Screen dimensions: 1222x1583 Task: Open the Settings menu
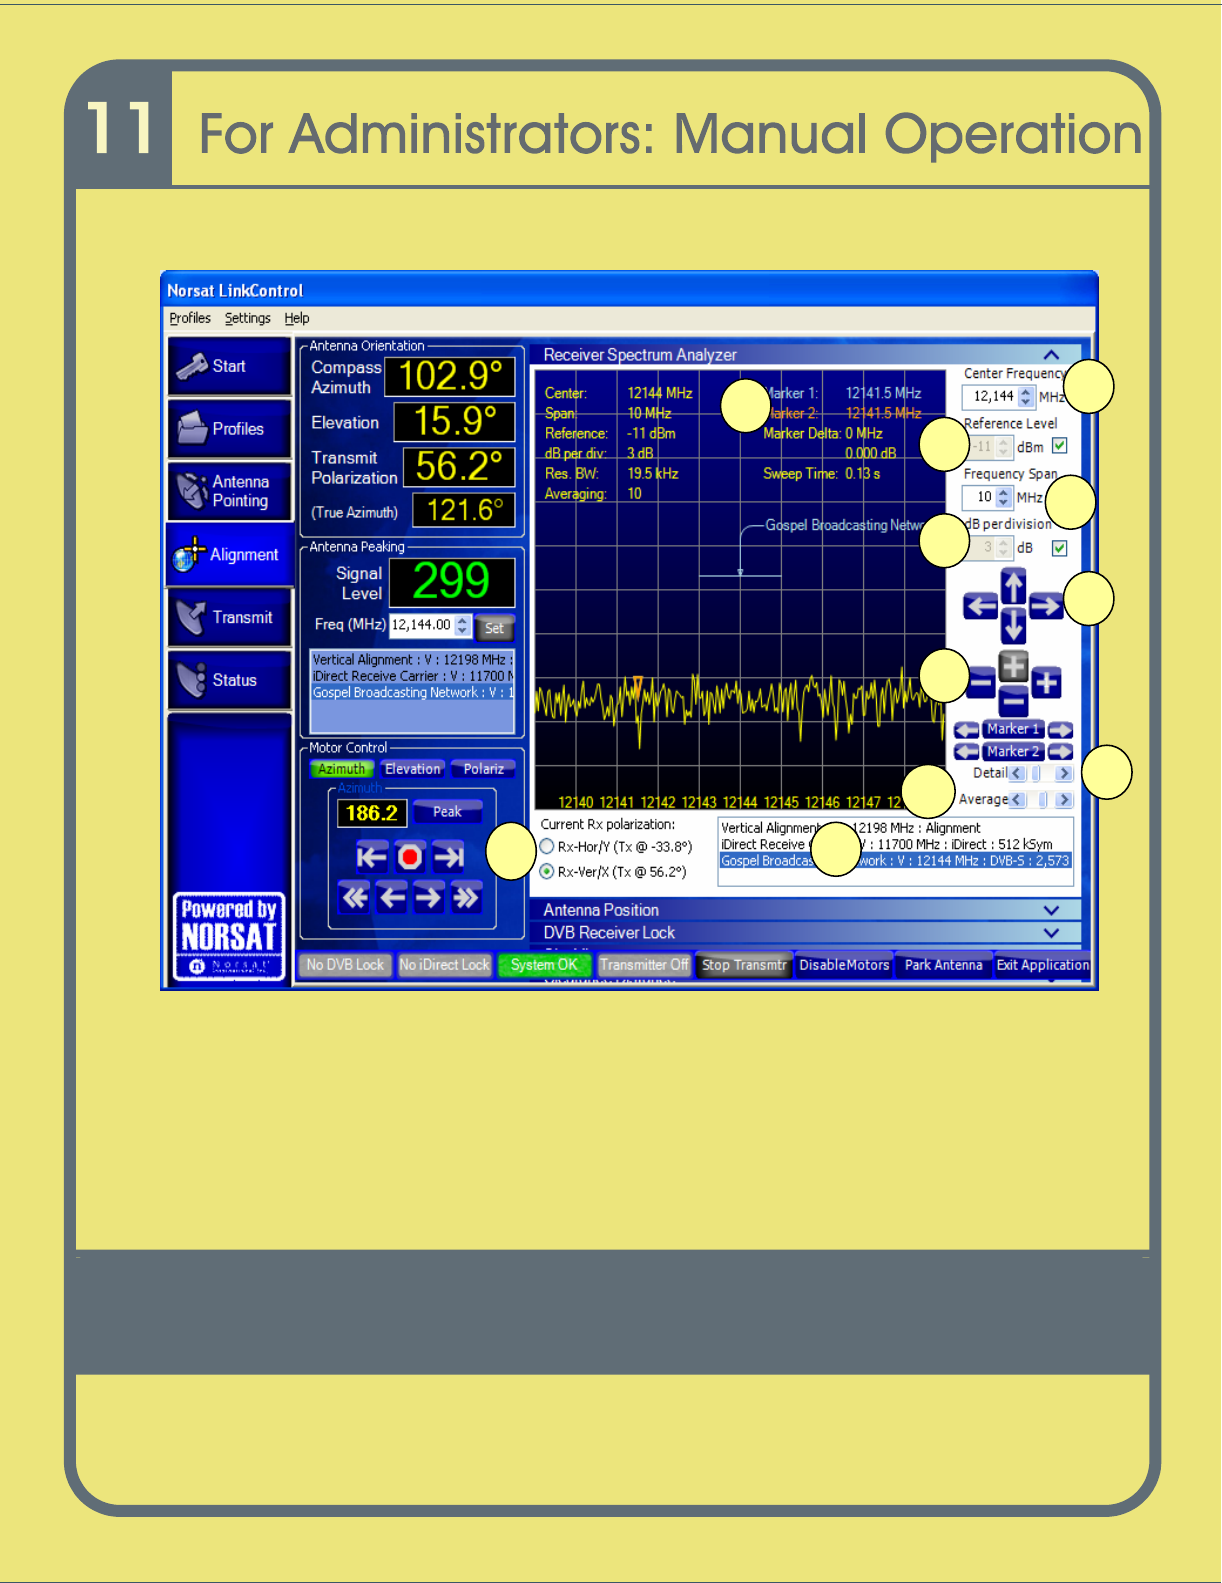coord(247,318)
